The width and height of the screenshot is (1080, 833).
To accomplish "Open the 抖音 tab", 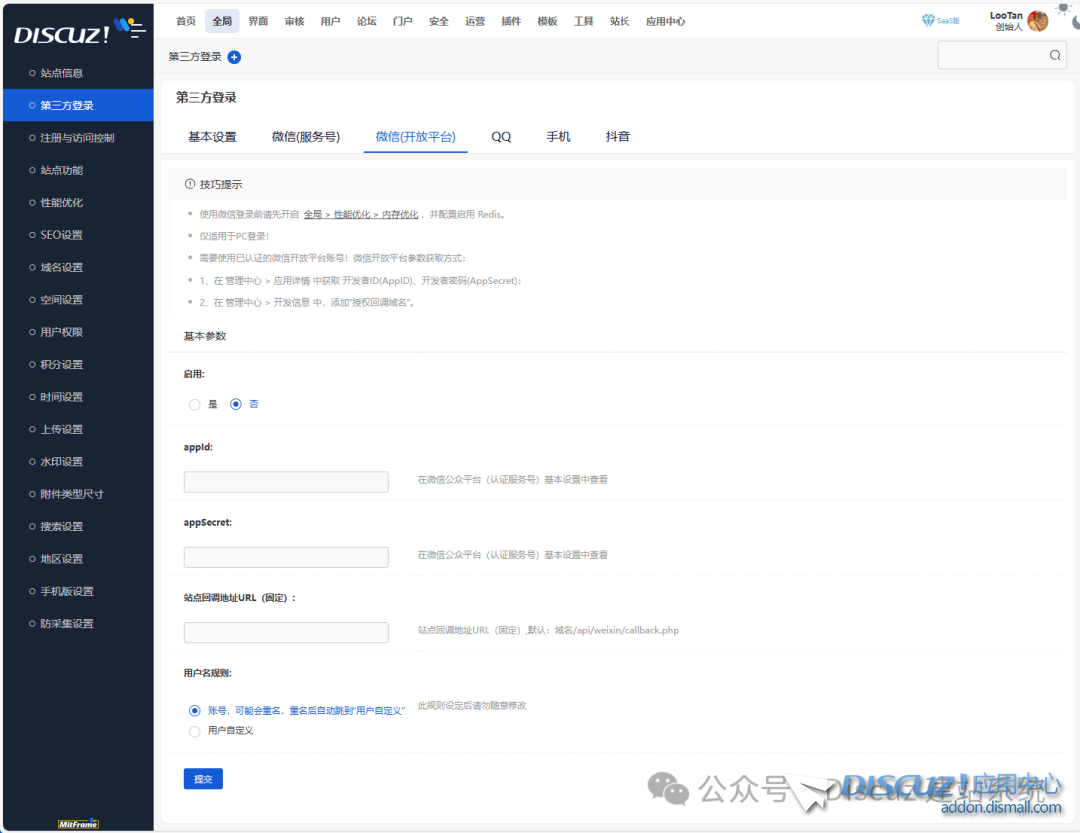I will tap(617, 137).
